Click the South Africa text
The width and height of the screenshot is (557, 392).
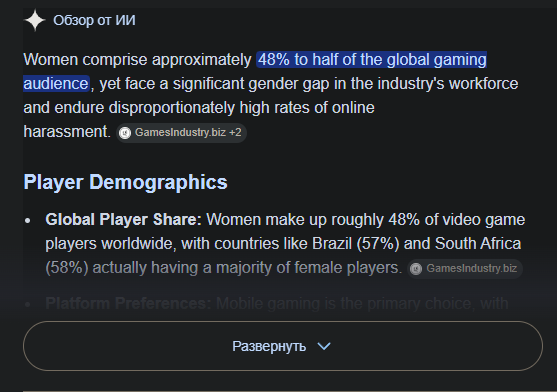click(x=478, y=244)
